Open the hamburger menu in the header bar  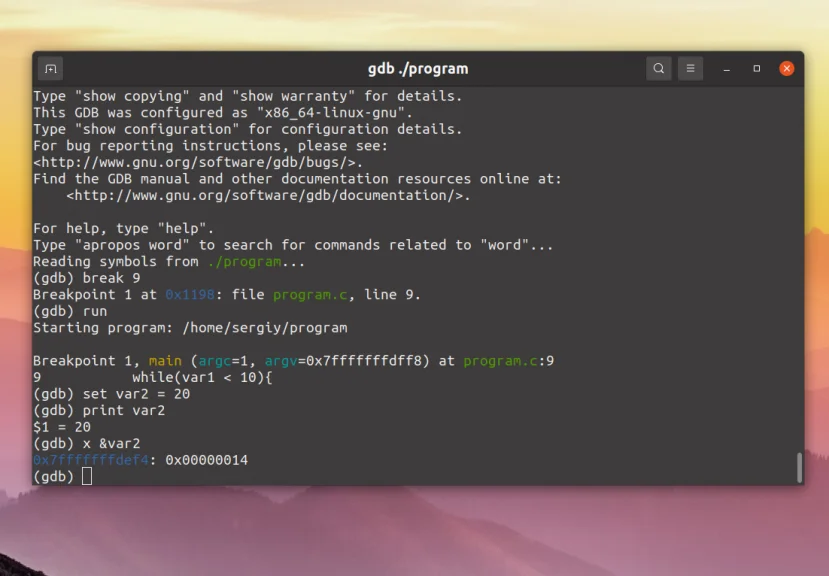[690, 68]
